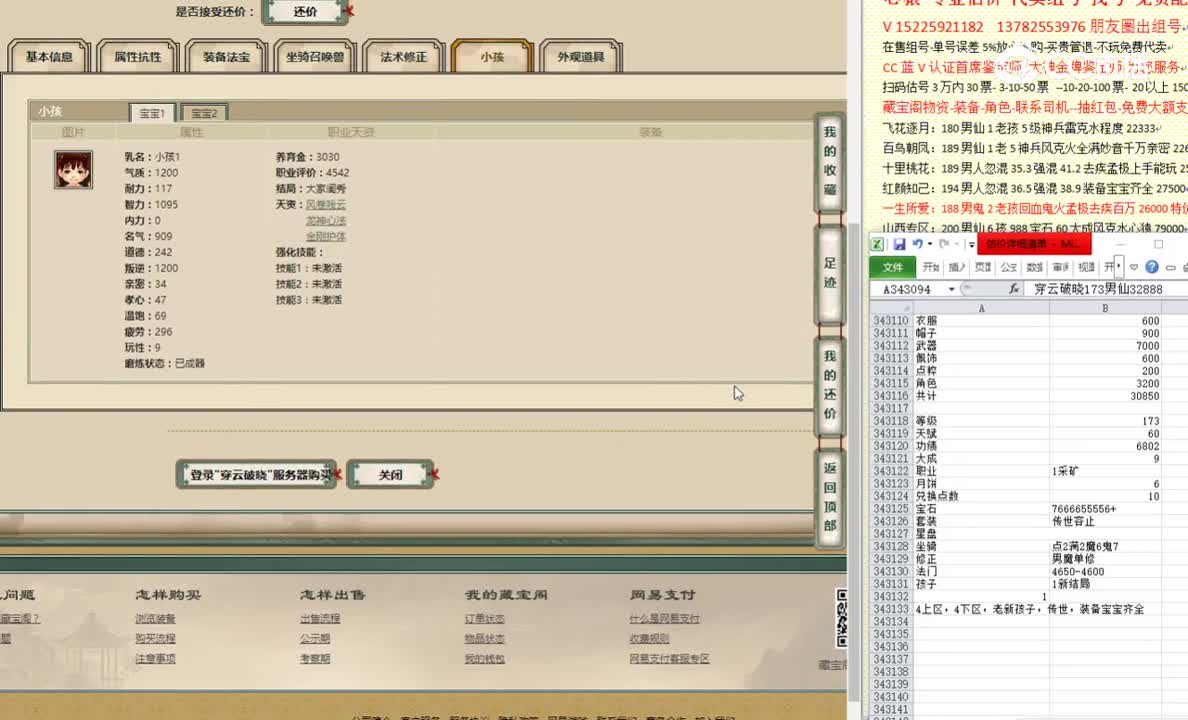Click the Excel program icon in the title bar
The height and width of the screenshot is (720, 1188).
(878, 245)
